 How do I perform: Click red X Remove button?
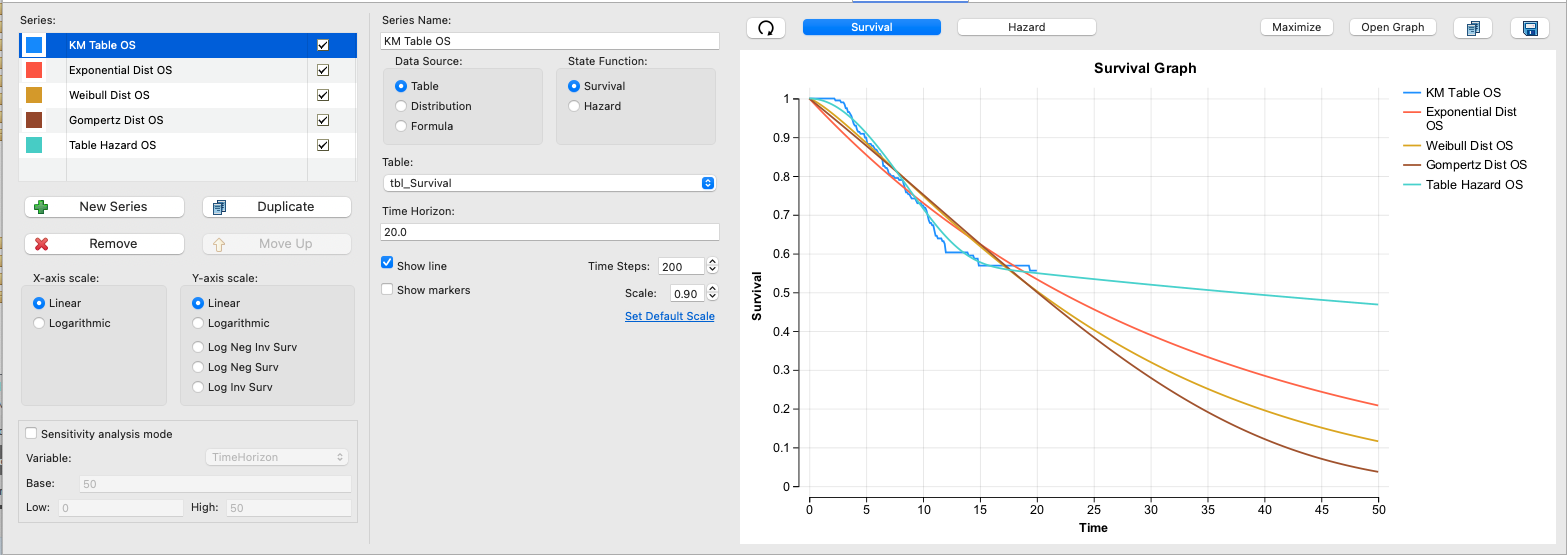tap(104, 244)
